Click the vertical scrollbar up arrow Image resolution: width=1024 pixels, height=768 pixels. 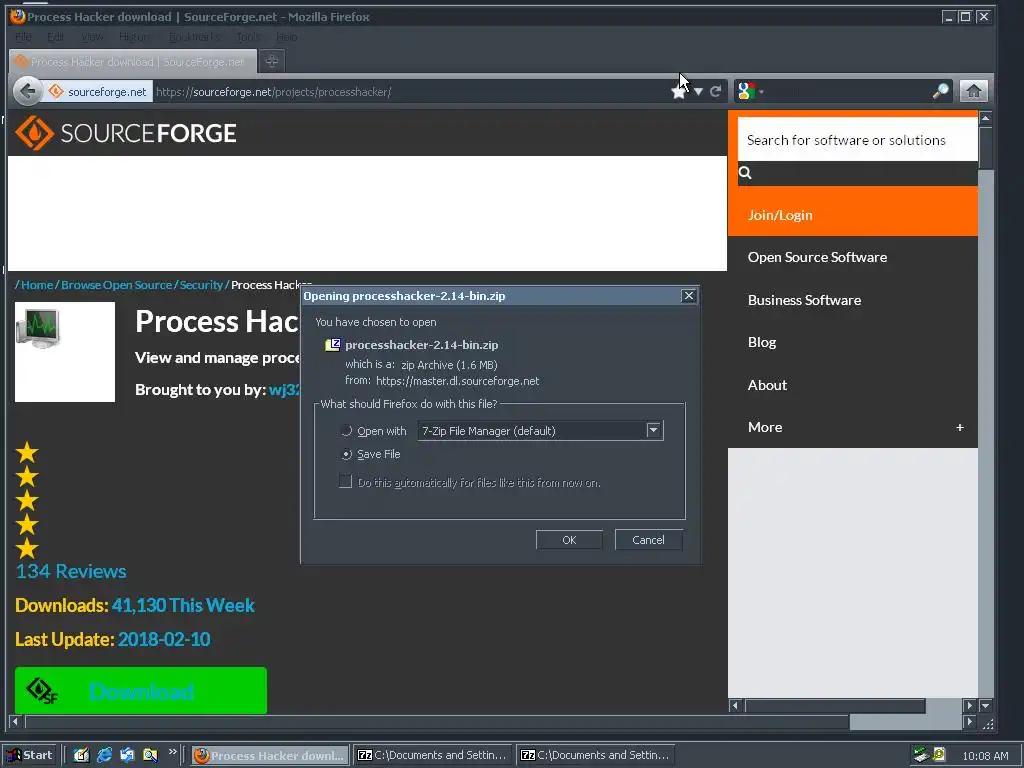tap(985, 118)
